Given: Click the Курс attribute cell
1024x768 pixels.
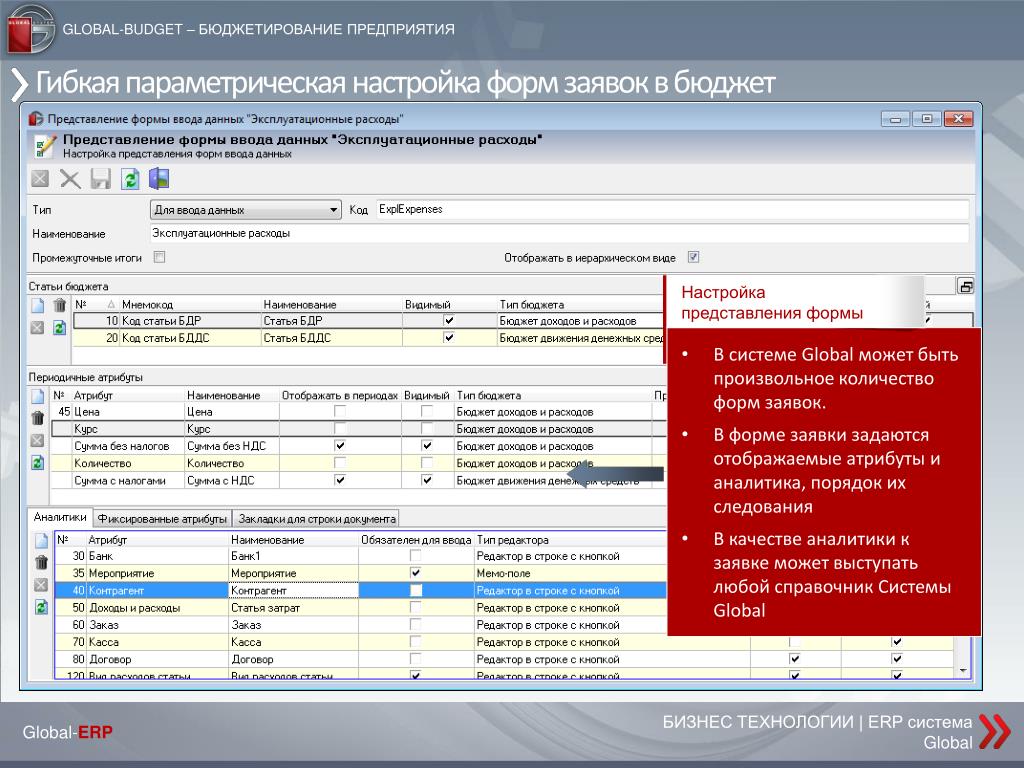Looking at the screenshot, I should point(128,429).
